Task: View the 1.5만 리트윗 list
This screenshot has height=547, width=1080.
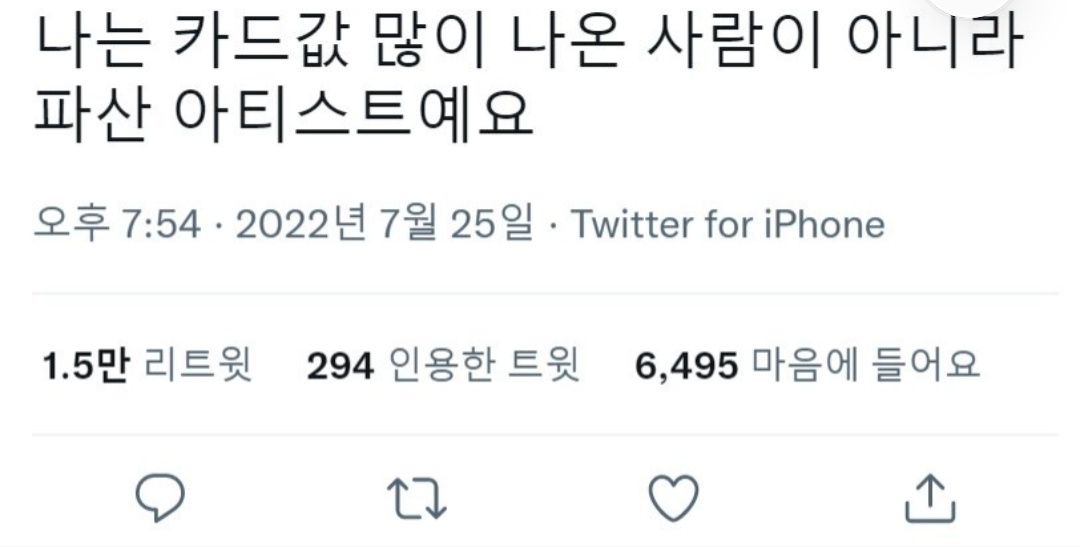Action: coord(147,365)
